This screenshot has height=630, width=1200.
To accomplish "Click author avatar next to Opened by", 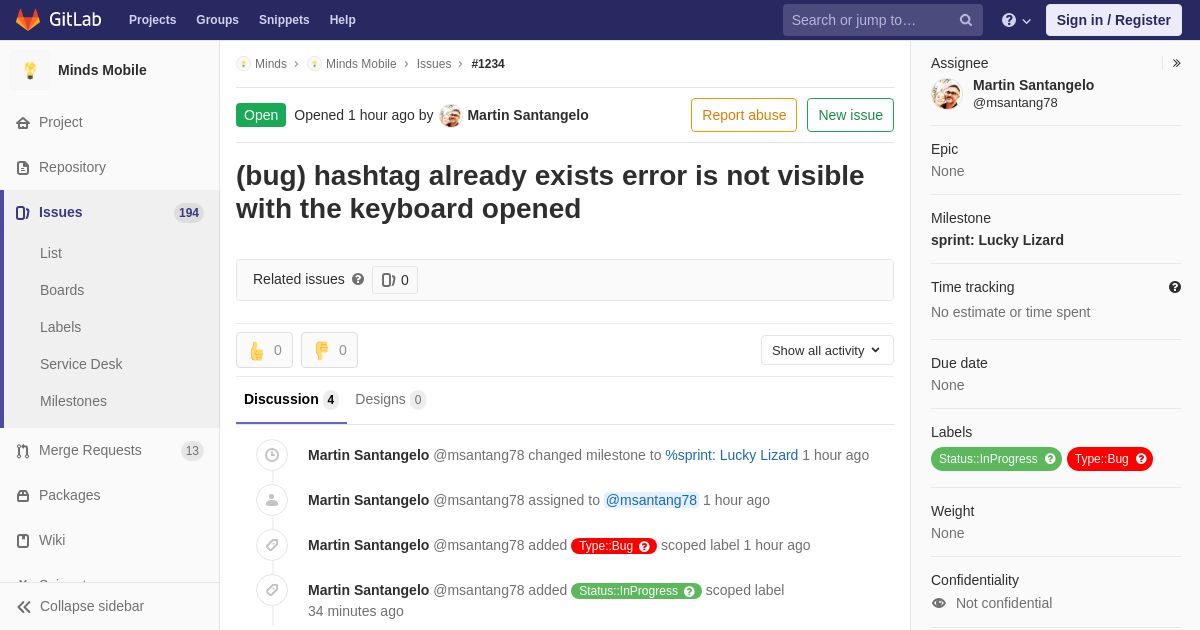I will click(x=451, y=115).
